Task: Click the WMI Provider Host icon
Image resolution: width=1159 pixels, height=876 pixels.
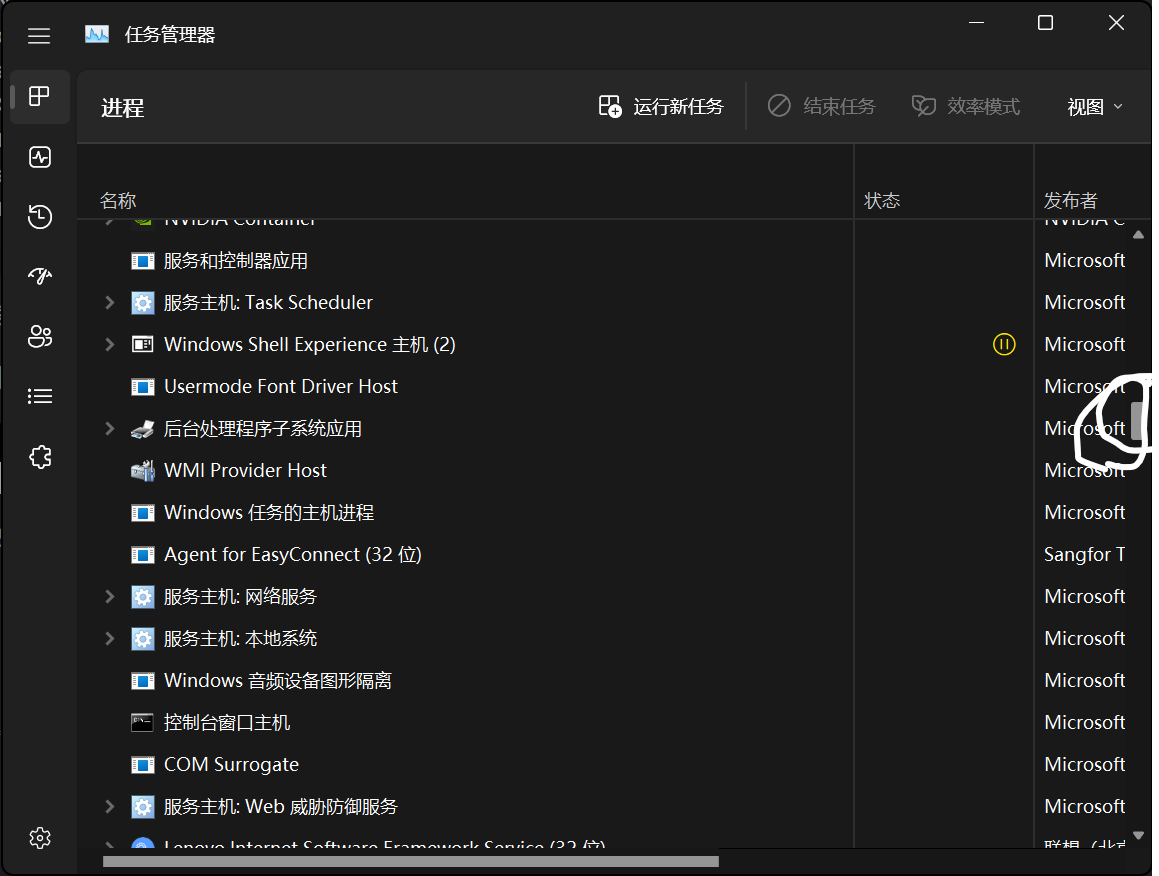Action: click(x=143, y=471)
